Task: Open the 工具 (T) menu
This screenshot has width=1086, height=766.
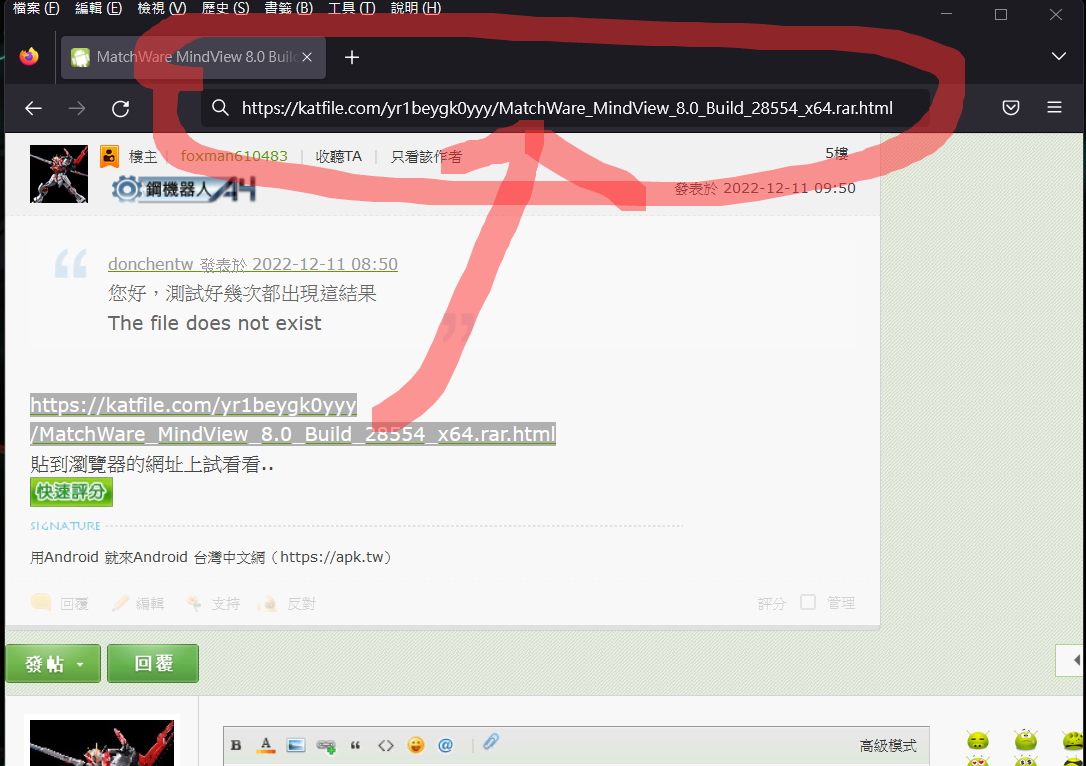Action: coord(352,8)
